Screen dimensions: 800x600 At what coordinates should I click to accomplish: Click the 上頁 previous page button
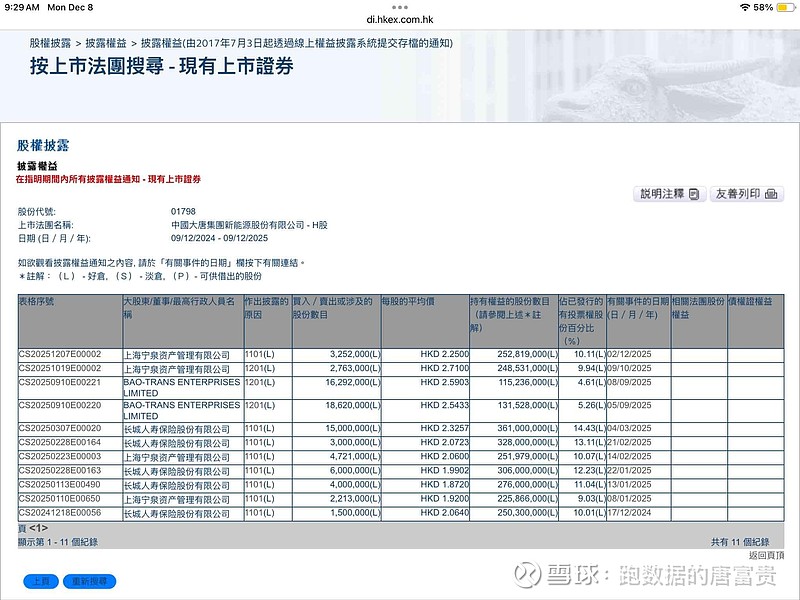click(41, 581)
